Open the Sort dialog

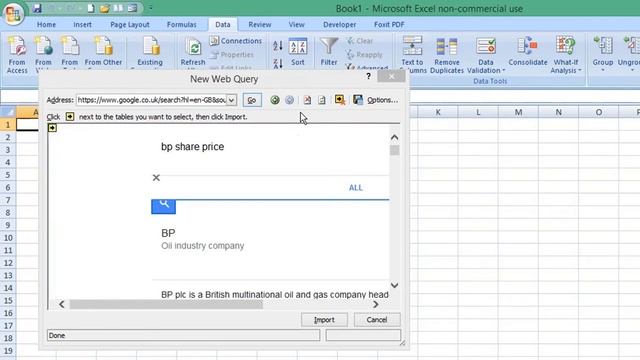tap(298, 52)
